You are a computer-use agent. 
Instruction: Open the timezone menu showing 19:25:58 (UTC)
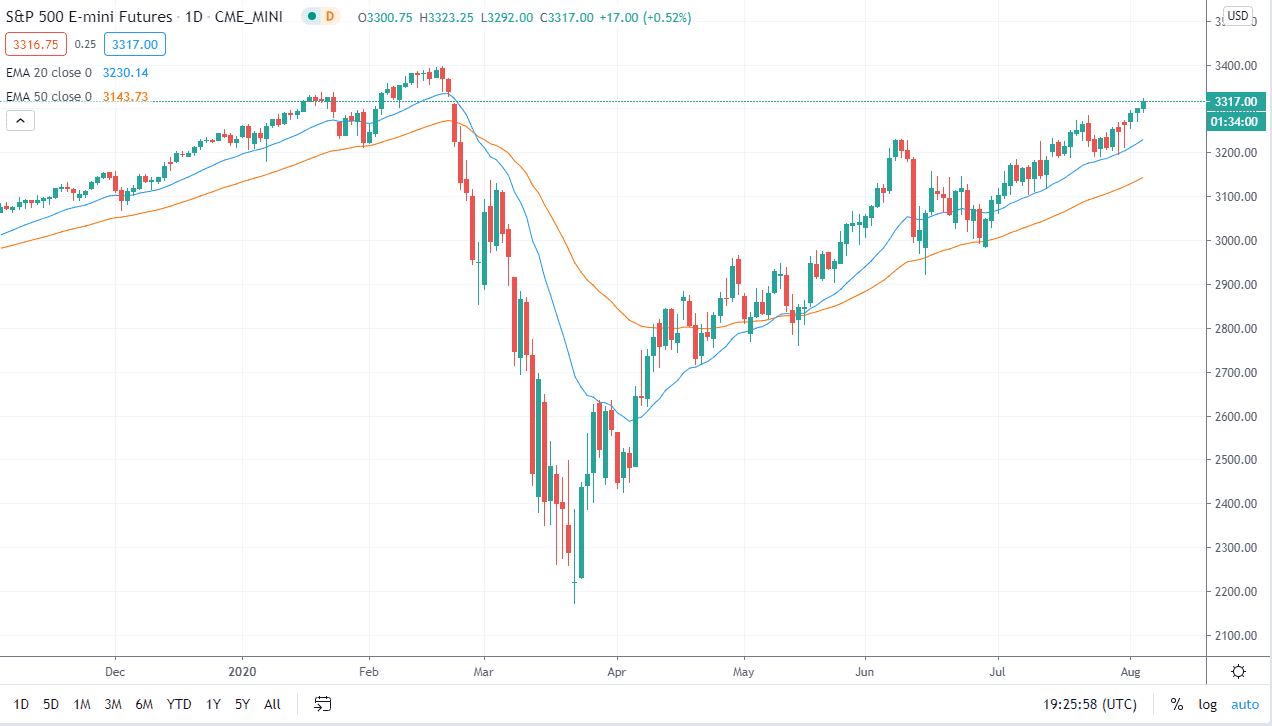tap(1089, 704)
